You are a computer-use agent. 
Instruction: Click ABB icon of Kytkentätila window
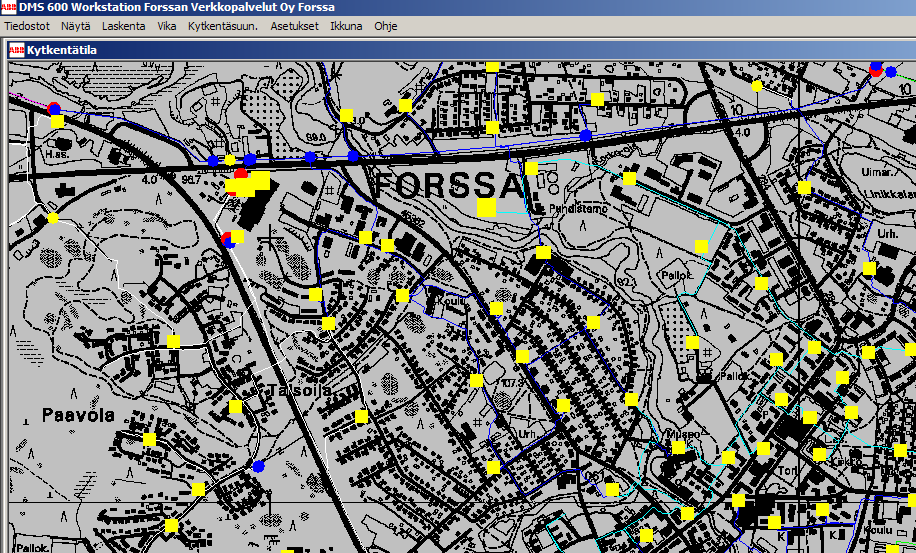16,50
